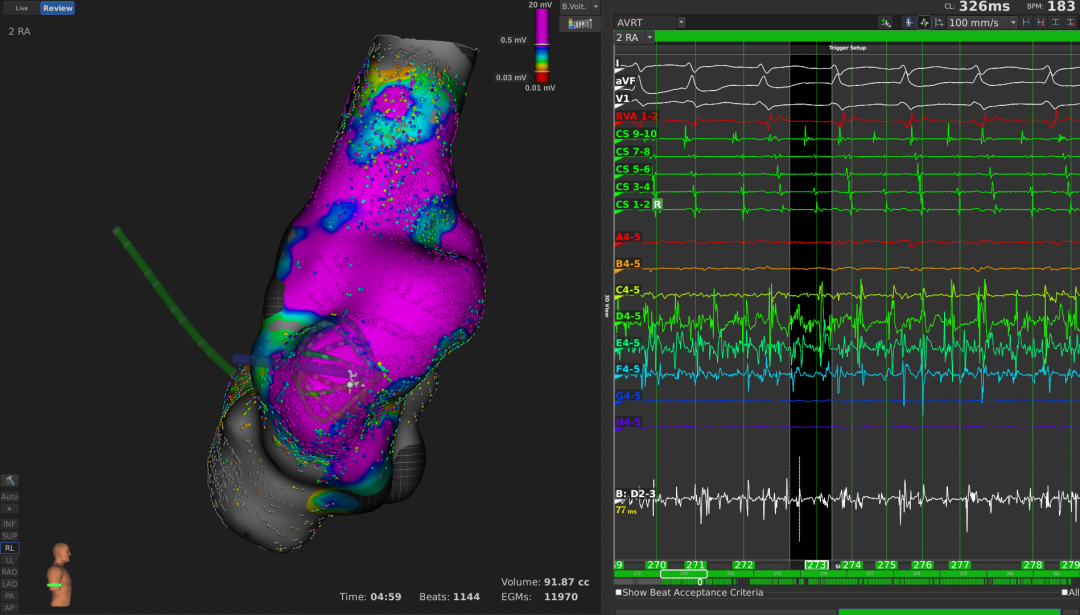The image size is (1080, 615).
Task: Switch to the Review tab
Action: [x=57, y=8]
